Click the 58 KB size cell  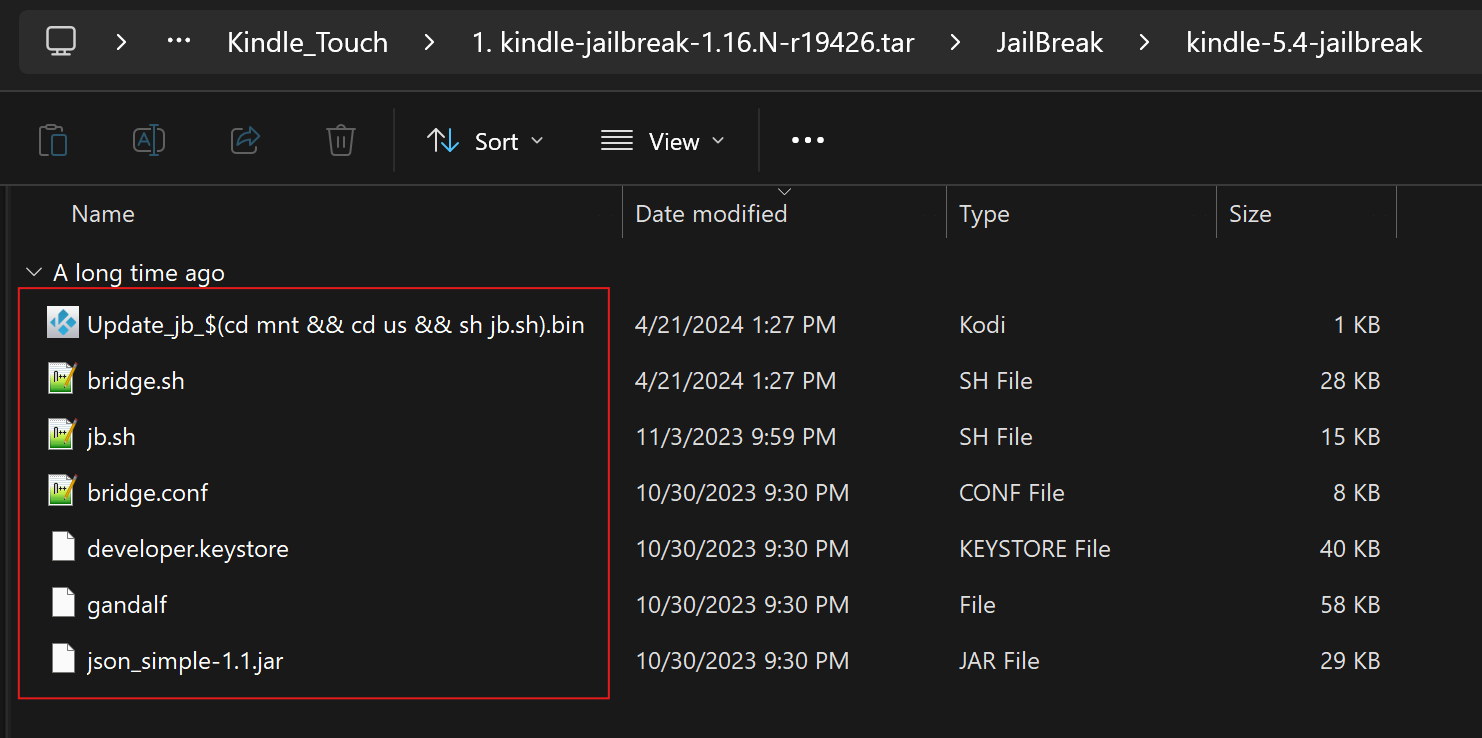(x=1349, y=605)
